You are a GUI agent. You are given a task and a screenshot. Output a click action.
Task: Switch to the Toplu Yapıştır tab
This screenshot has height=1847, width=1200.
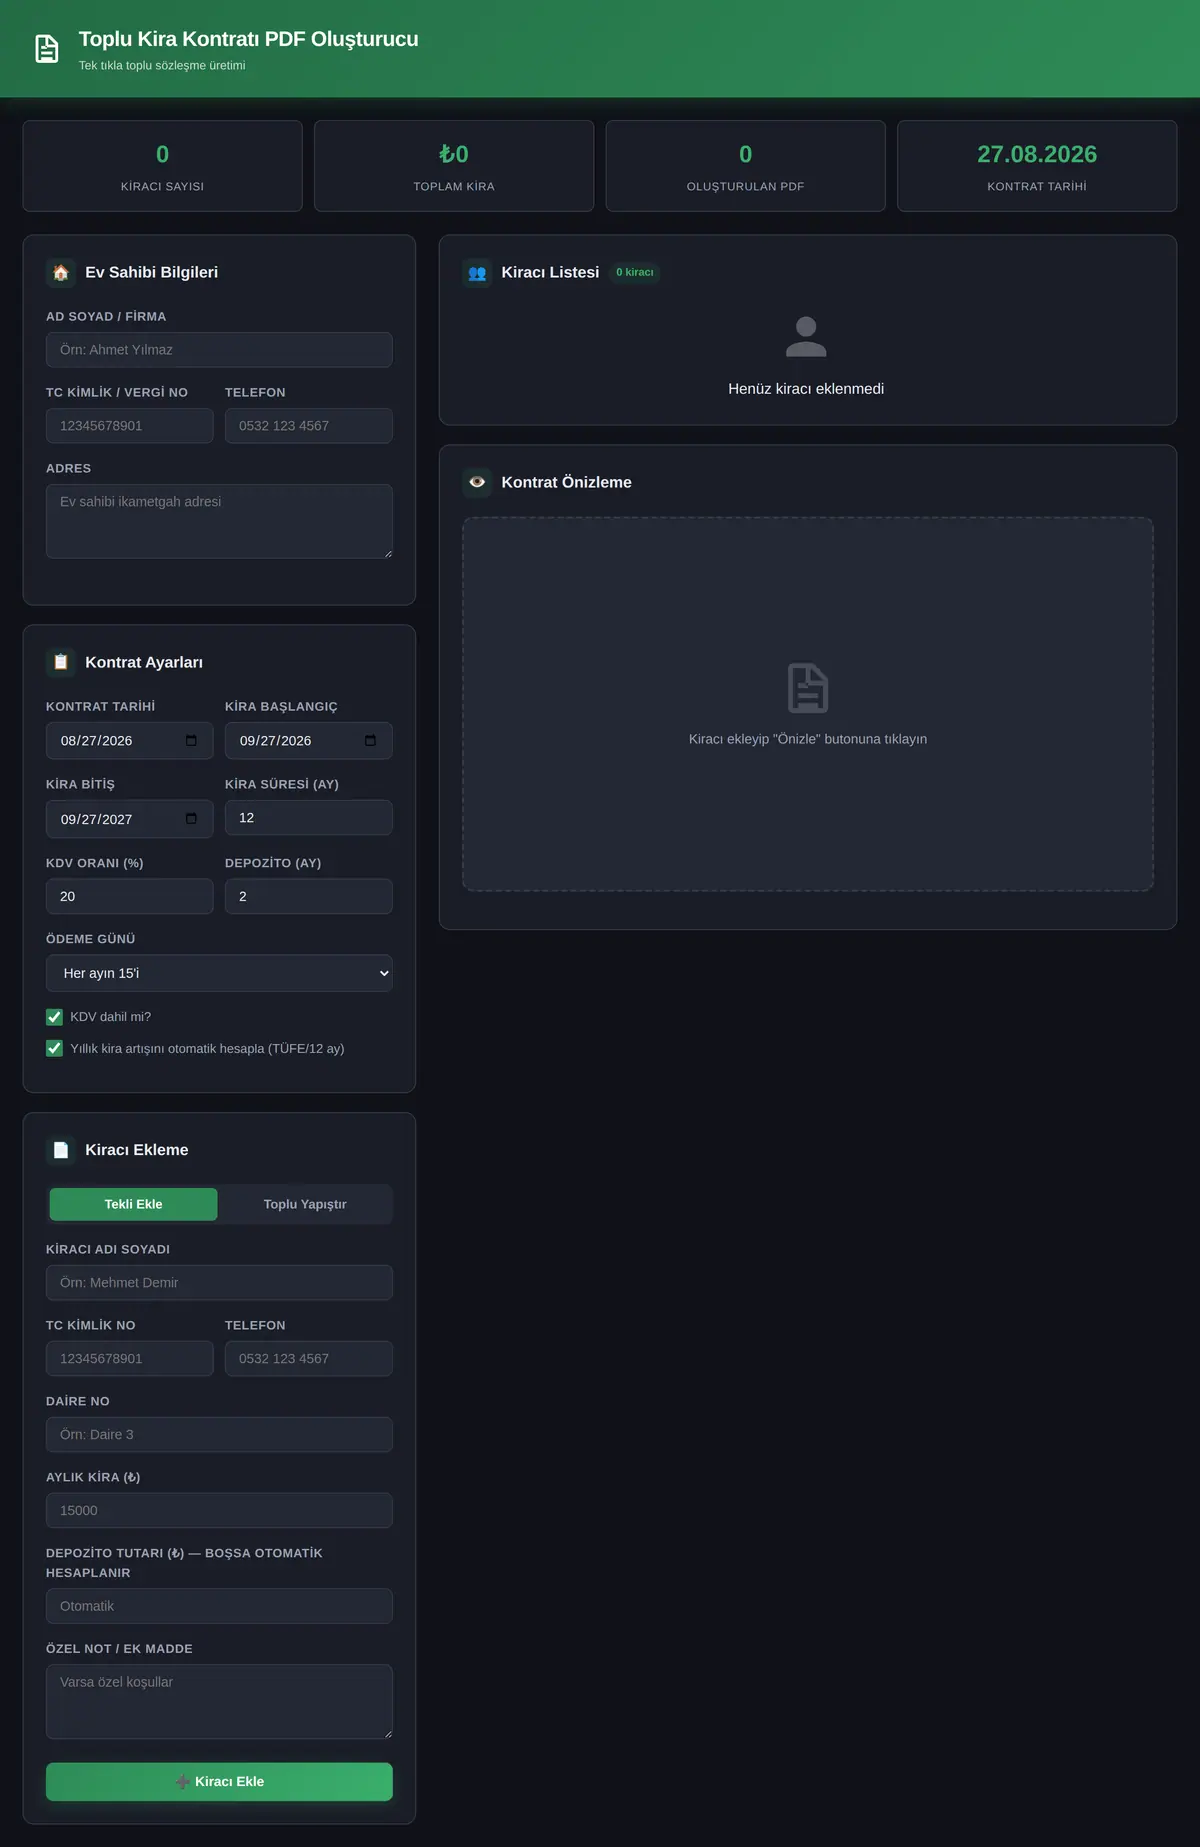coord(305,1204)
